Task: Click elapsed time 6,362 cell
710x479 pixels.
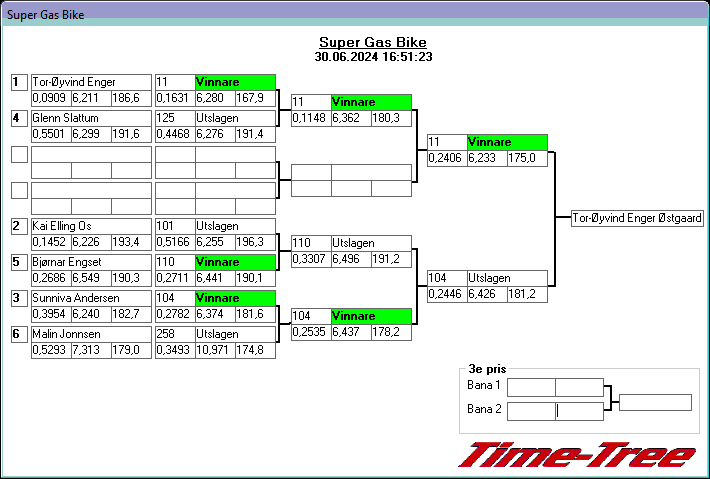Action: tap(351, 118)
